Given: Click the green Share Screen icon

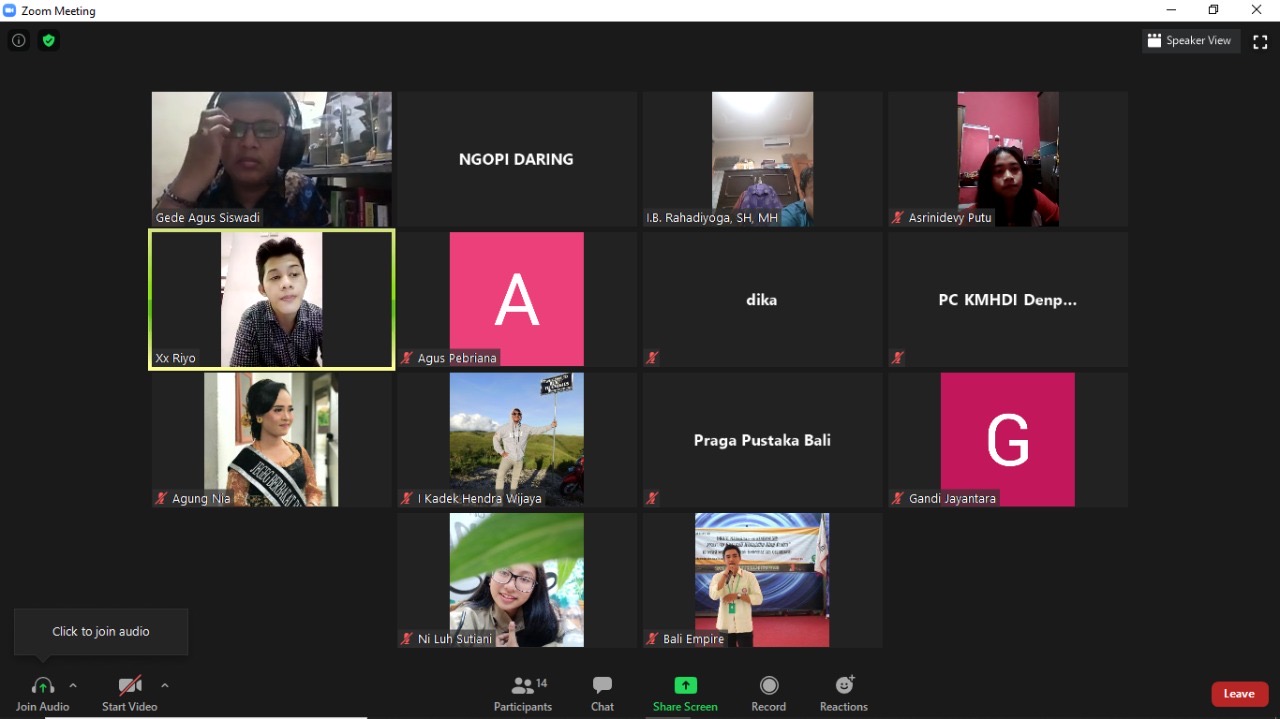Looking at the screenshot, I should (x=685, y=685).
